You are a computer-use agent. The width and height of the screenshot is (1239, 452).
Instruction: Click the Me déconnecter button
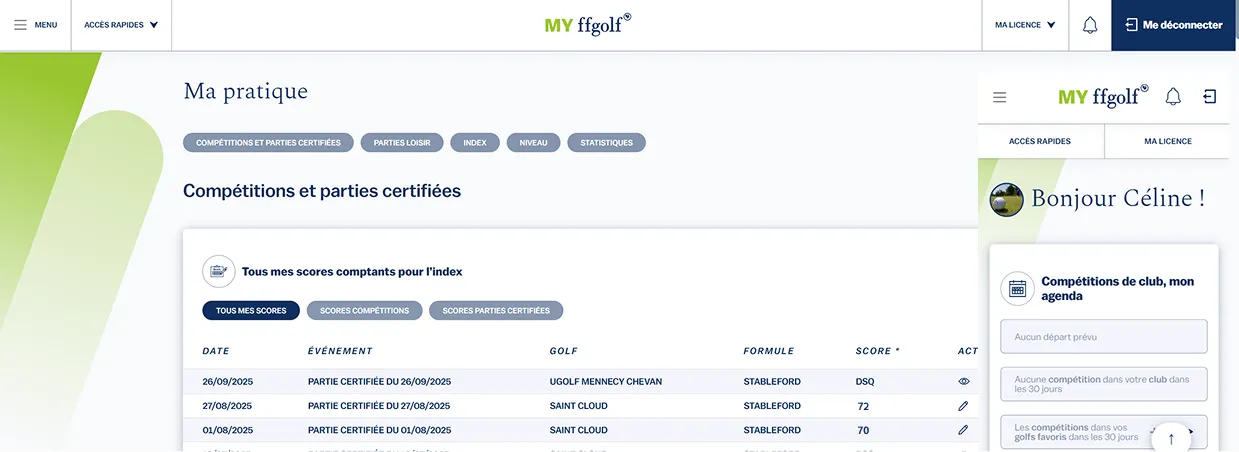1174,25
